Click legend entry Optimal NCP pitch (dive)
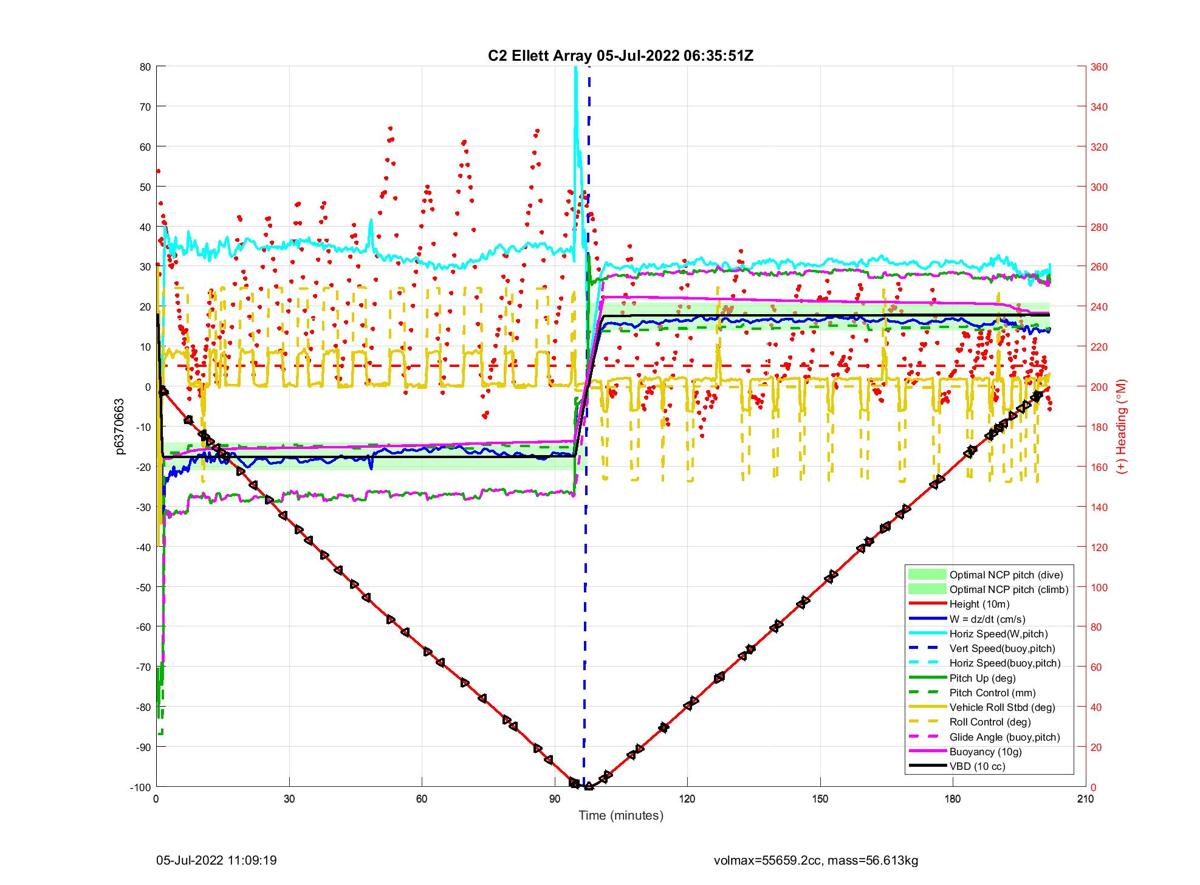The height and width of the screenshot is (885, 1200). coord(1007,574)
